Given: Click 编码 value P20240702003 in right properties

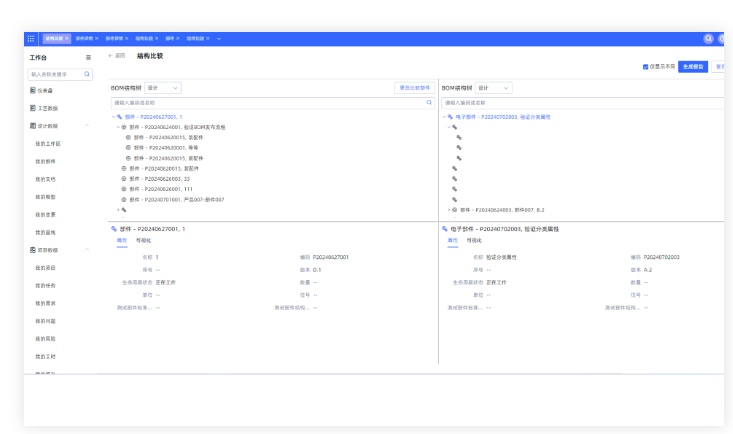Looking at the screenshot, I should pos(661,257).
